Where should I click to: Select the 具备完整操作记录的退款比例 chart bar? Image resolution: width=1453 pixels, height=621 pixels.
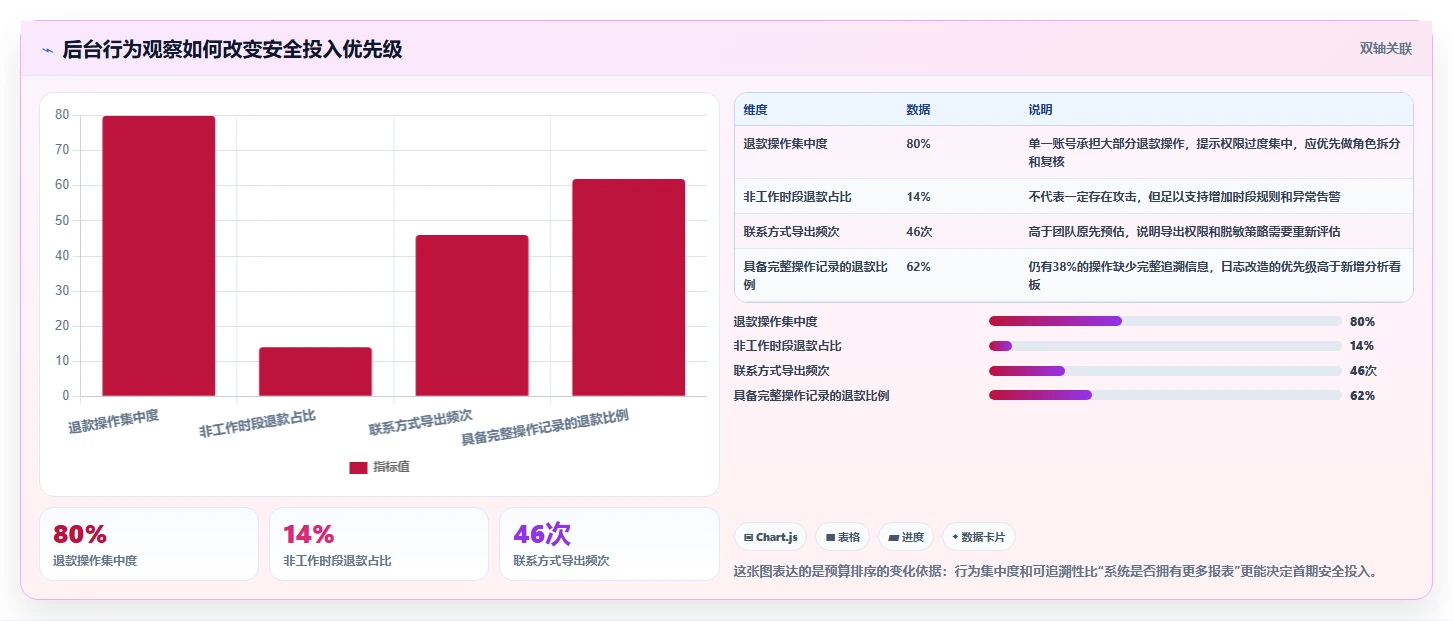(x=628, y=288)
